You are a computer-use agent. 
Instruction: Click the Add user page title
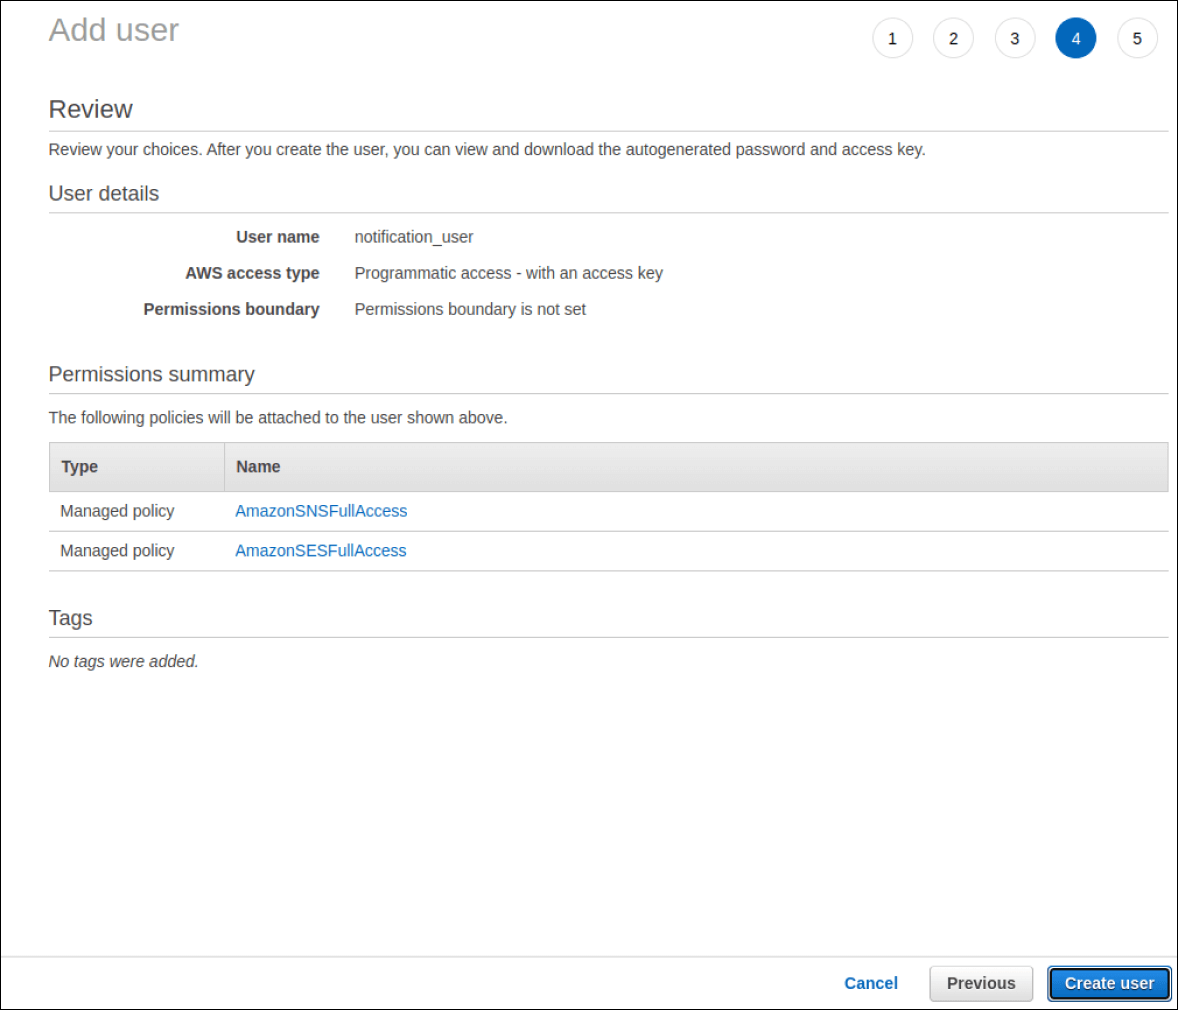click(x=113, y=31)
